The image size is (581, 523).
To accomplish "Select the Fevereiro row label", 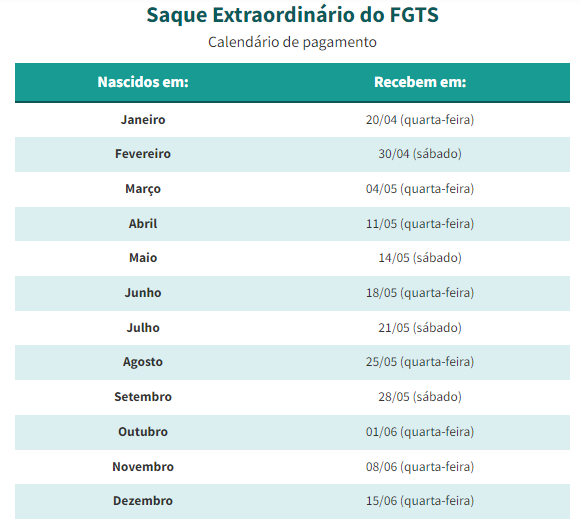I will (143, 154).
